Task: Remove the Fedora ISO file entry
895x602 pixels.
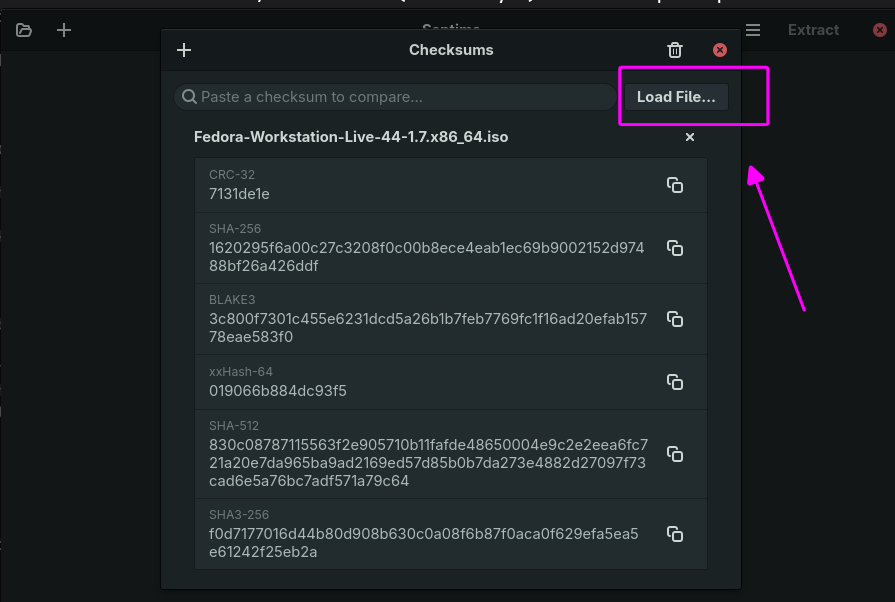Action: click(690, 137)
